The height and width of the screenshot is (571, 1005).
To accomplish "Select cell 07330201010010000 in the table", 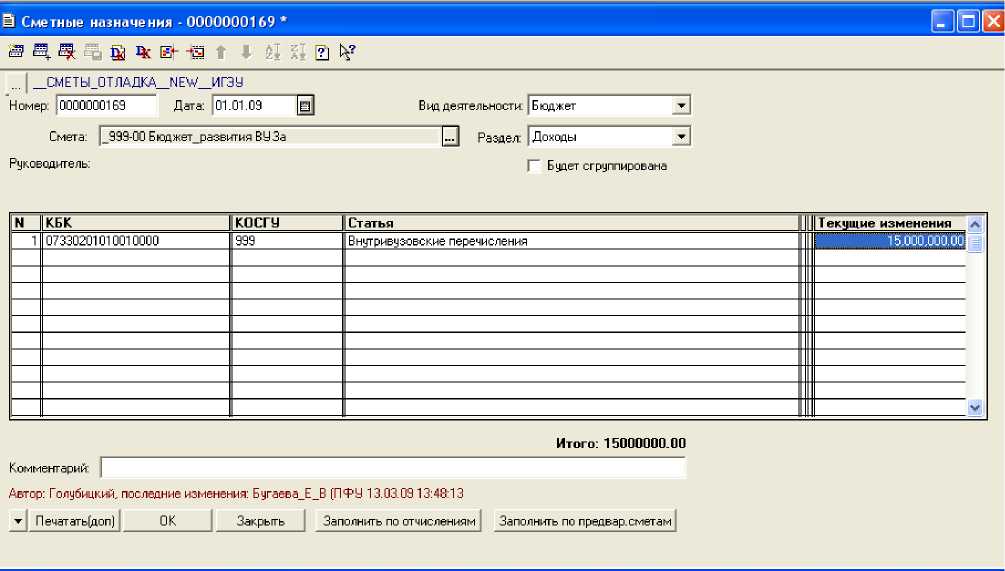I will (x=136, y=241).
